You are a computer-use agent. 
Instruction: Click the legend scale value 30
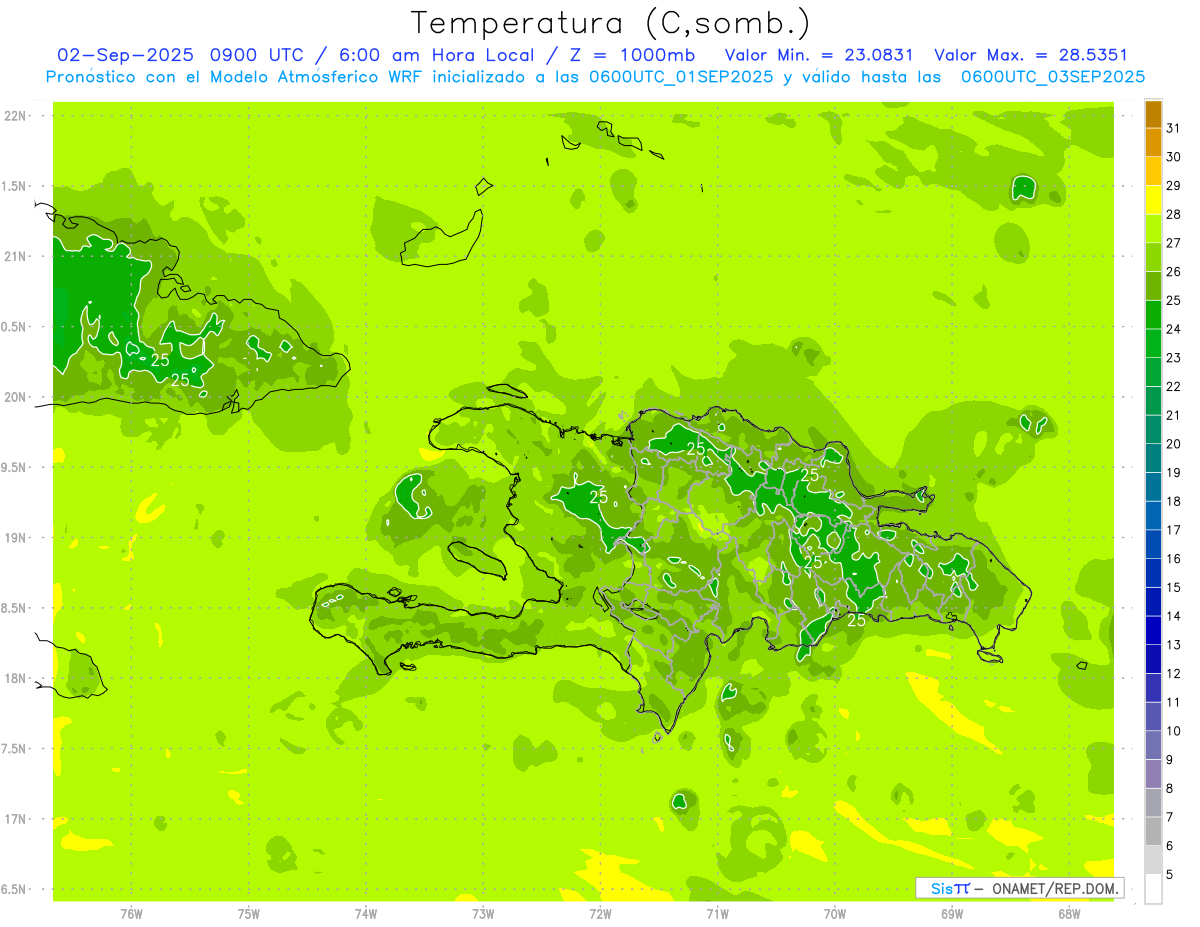tap(1174, 158)
